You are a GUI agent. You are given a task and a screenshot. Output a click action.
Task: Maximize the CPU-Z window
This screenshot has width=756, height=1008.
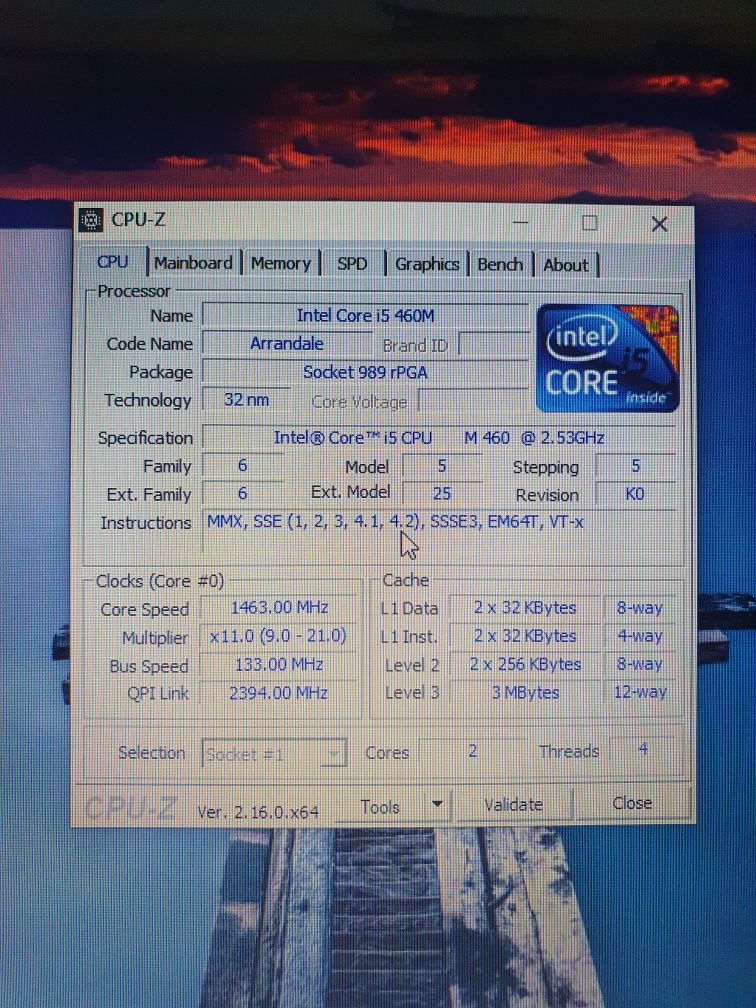pos(589,223)
